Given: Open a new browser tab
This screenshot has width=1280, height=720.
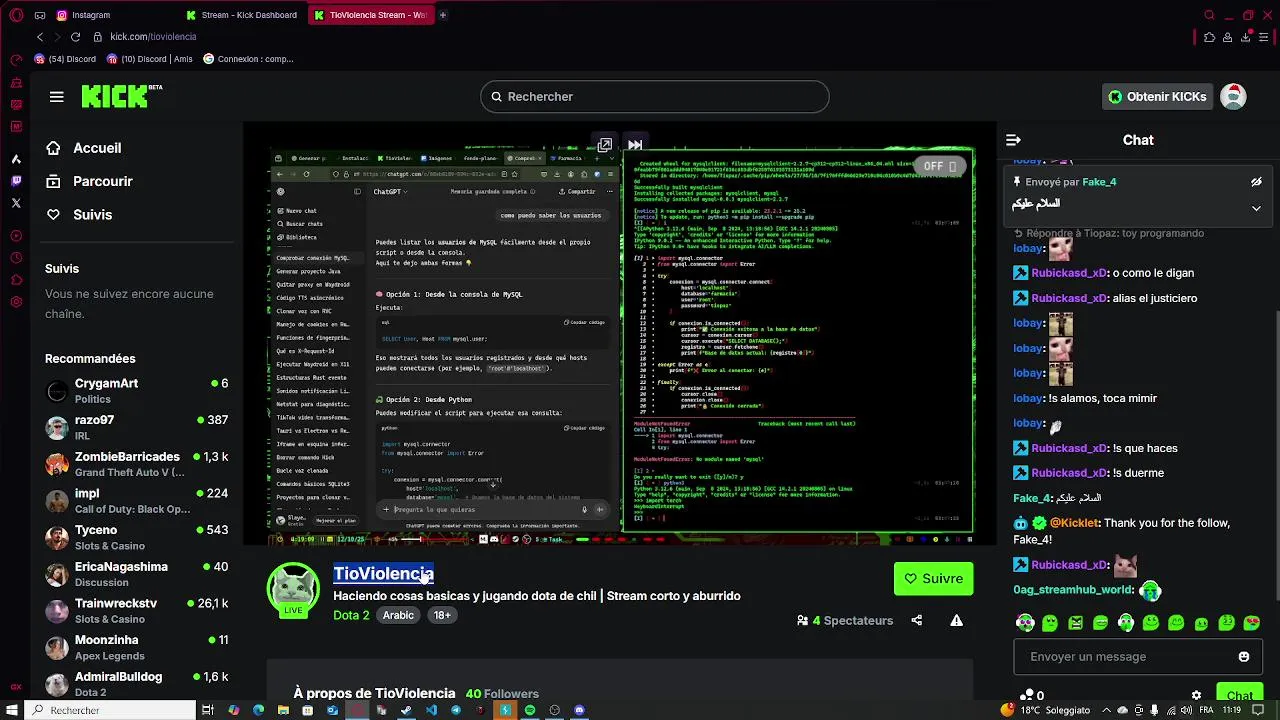Looking at the screenshot, I should [x=443, y=15].
